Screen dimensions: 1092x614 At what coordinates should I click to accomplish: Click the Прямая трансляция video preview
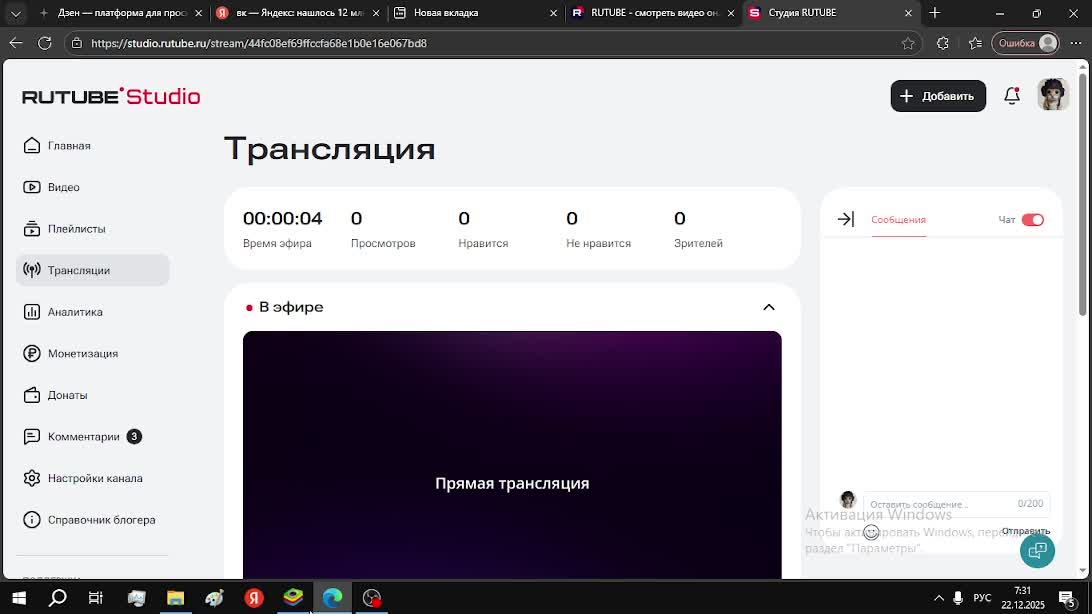click(512, 455)
